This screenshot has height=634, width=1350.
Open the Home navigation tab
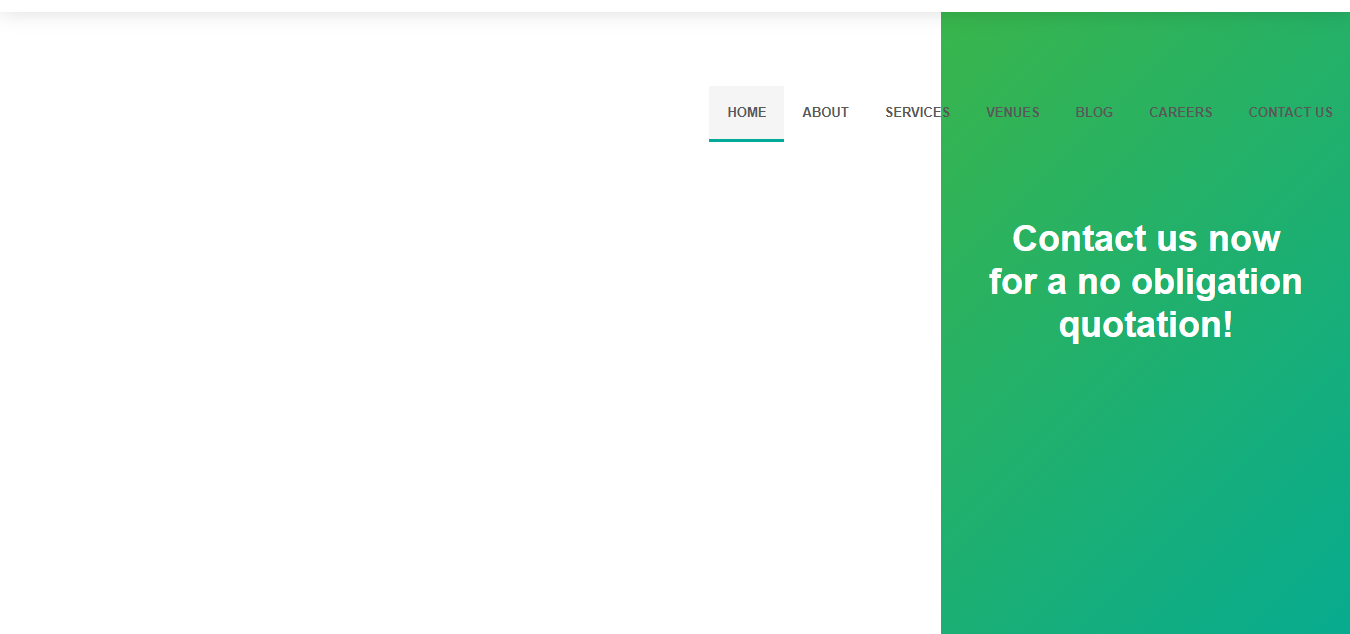coord(746,112)
